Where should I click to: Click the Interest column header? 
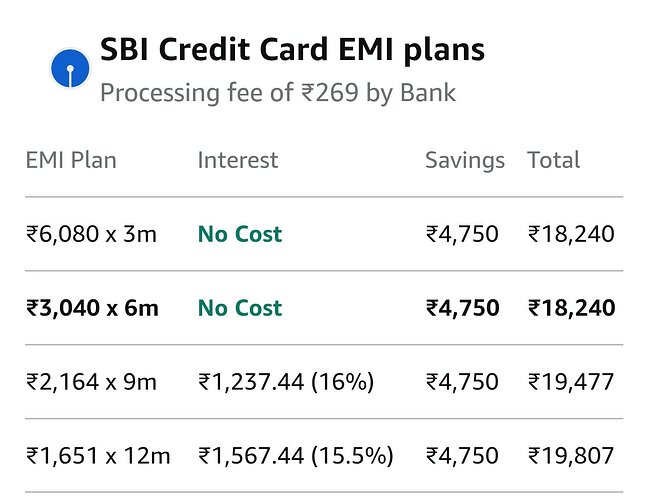point(238,160)
